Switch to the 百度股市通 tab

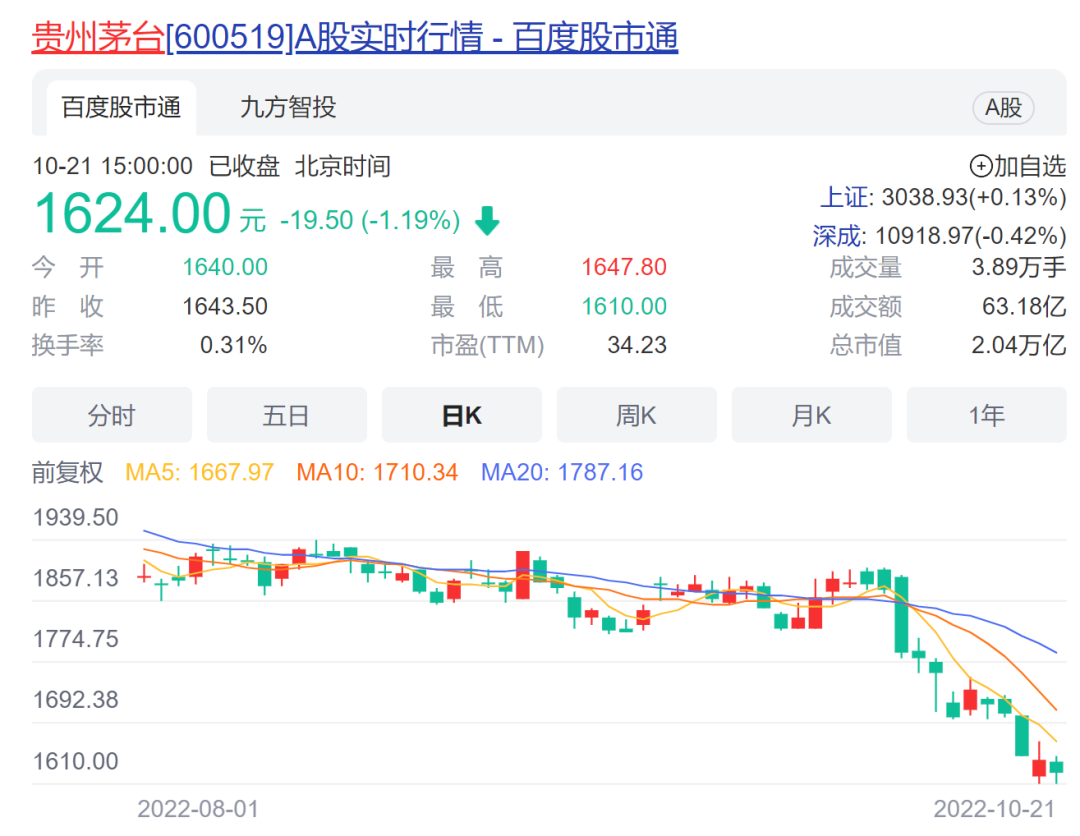click(x=118, y=108)
